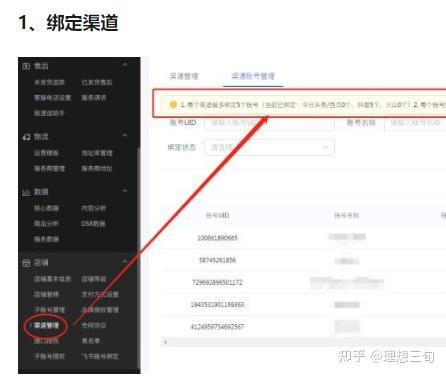Click the orange notice icon in the banner

click(173, 105)
